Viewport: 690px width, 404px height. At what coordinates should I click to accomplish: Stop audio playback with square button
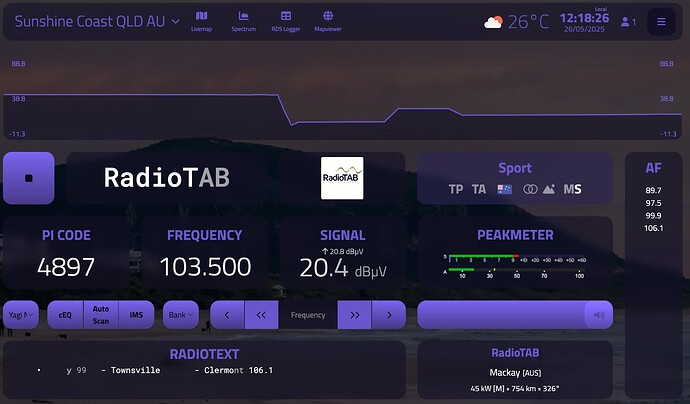[29, 178]
